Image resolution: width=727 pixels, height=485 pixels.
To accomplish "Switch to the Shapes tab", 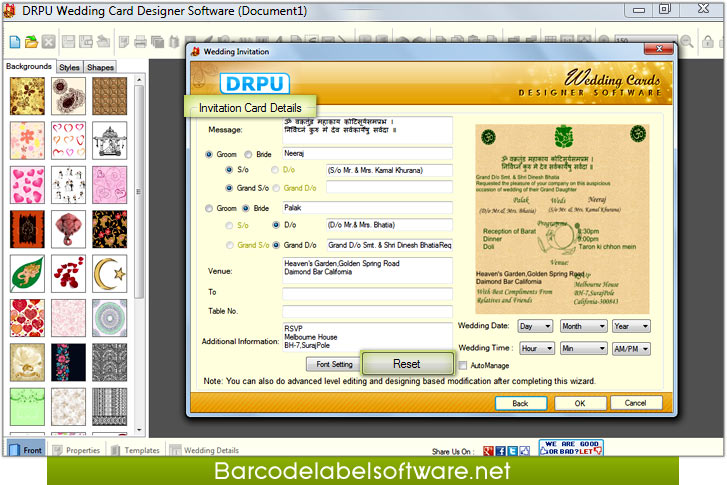I will pos(100,67).
